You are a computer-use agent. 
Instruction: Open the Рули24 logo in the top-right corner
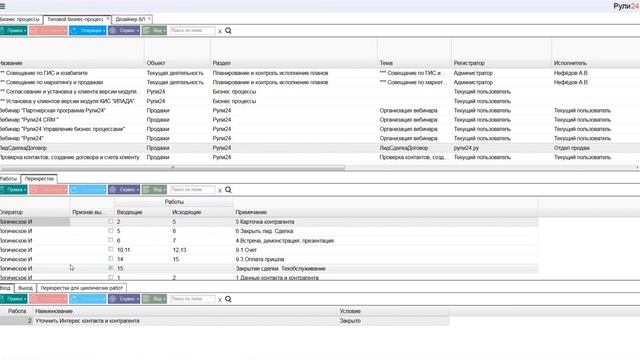click(626, 6)
